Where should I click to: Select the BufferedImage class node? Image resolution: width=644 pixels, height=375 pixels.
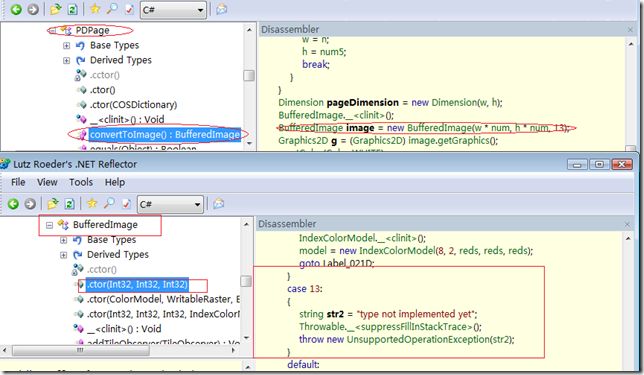(x=105, y=225)
